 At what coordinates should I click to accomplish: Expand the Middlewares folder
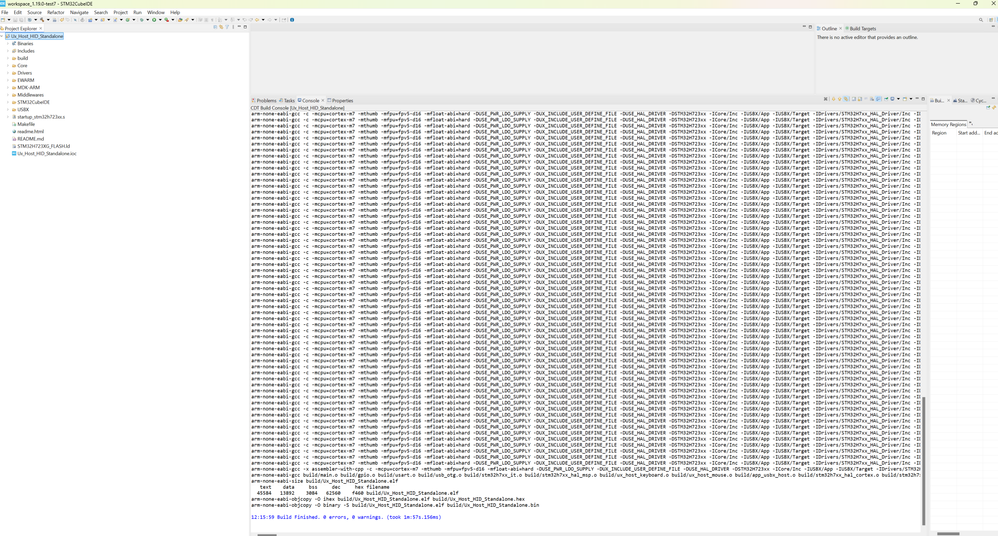8,95
